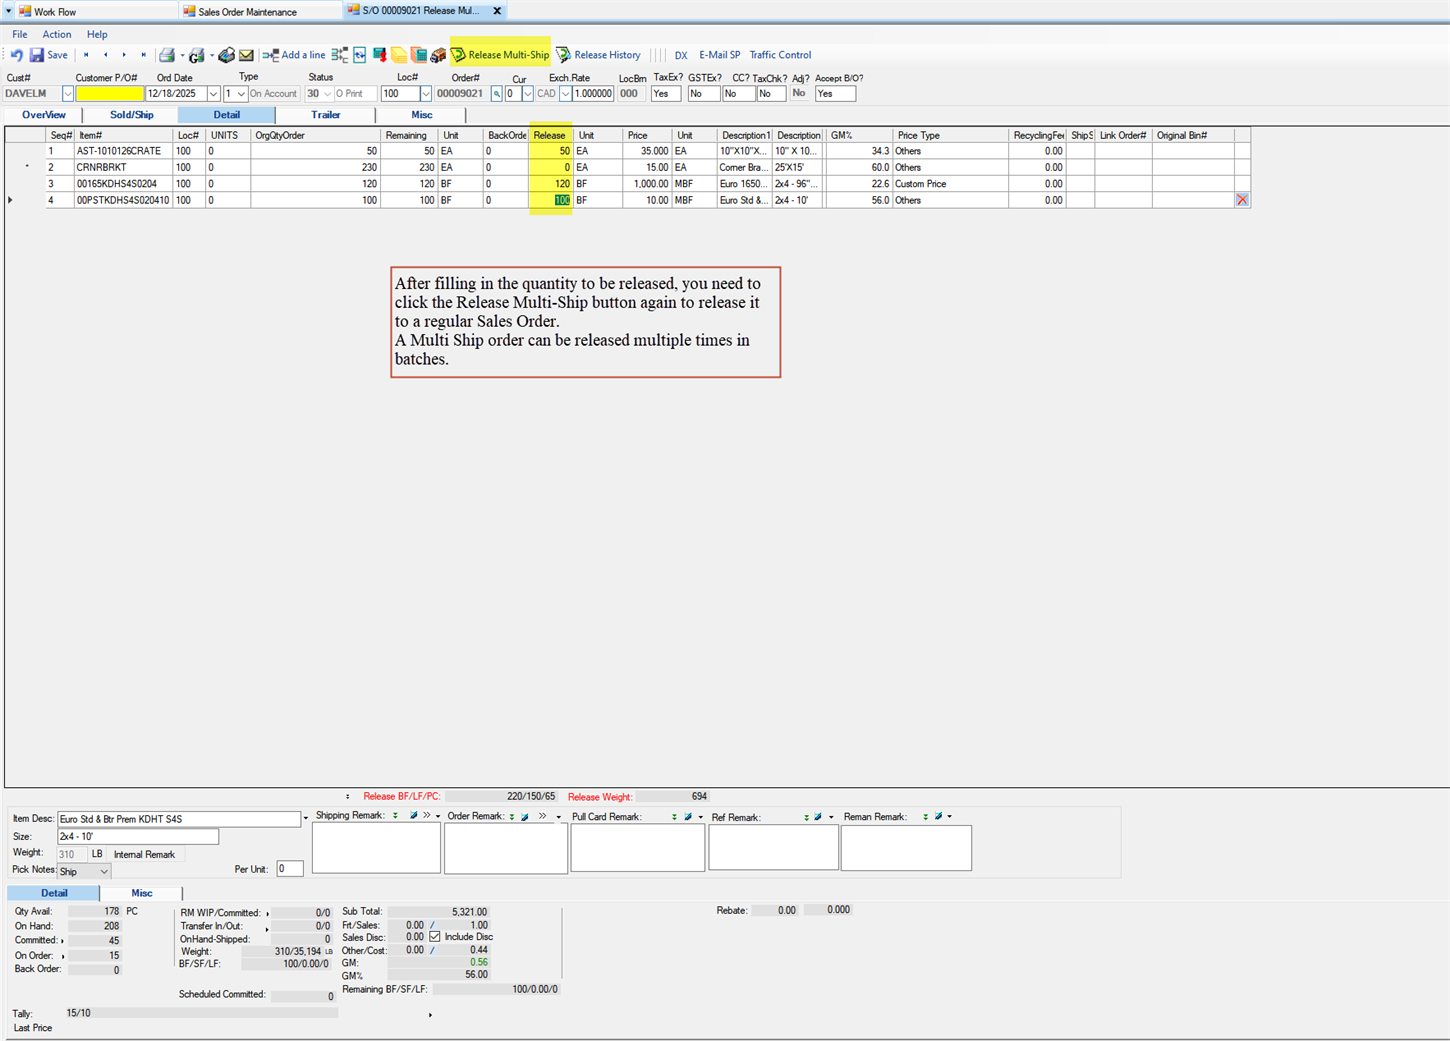Toggle TaxEx from Yes to No
Viewport: 1450px width, 1041px height.
point(664,92)
